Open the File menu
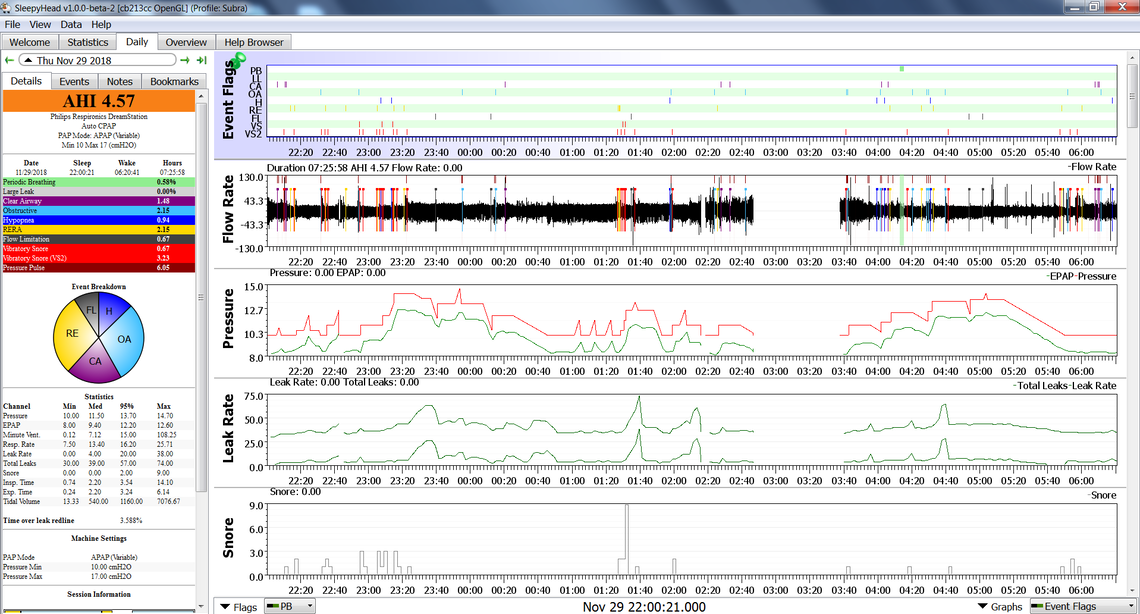 (12, 24)
